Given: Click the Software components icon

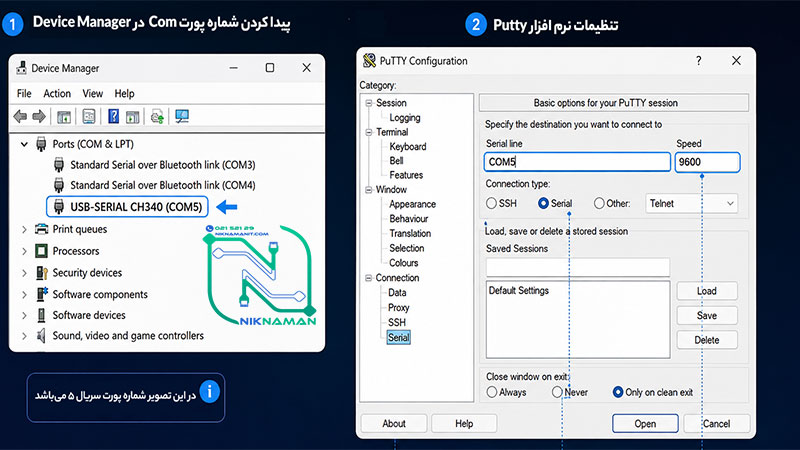Looking at the screenshot, I should (41, 294).
